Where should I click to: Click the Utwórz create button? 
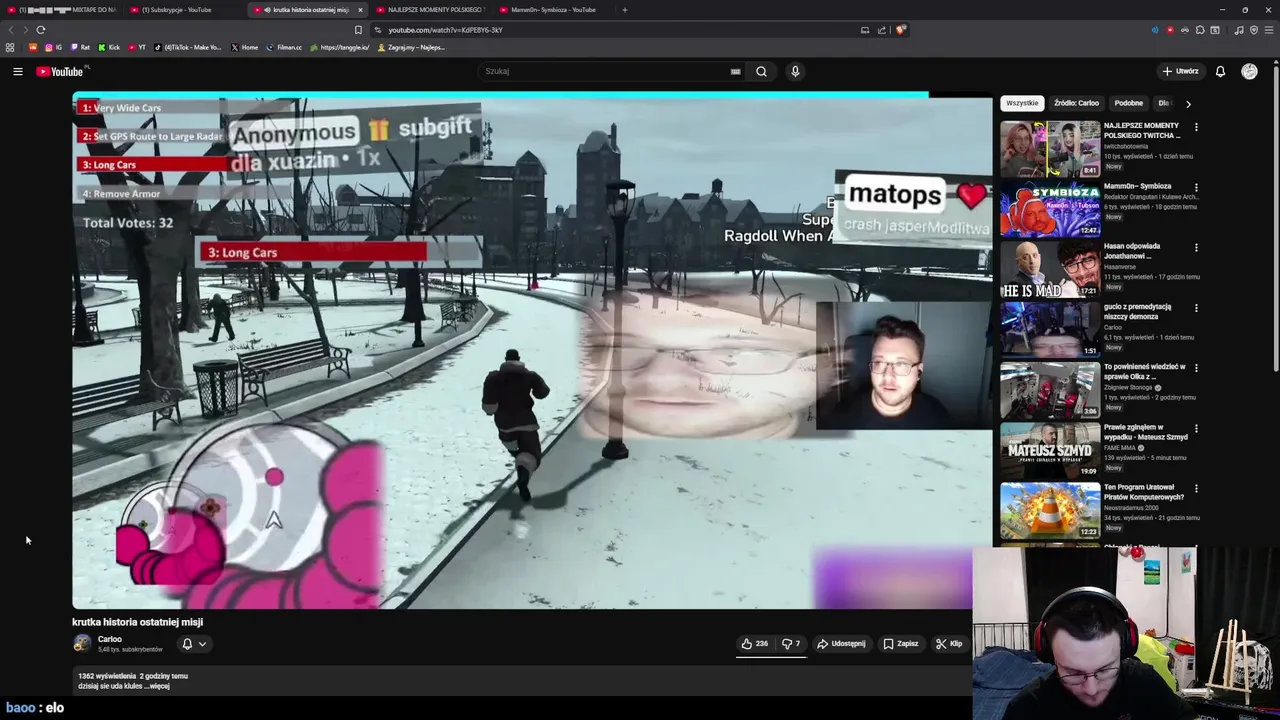coord(1181,71)
